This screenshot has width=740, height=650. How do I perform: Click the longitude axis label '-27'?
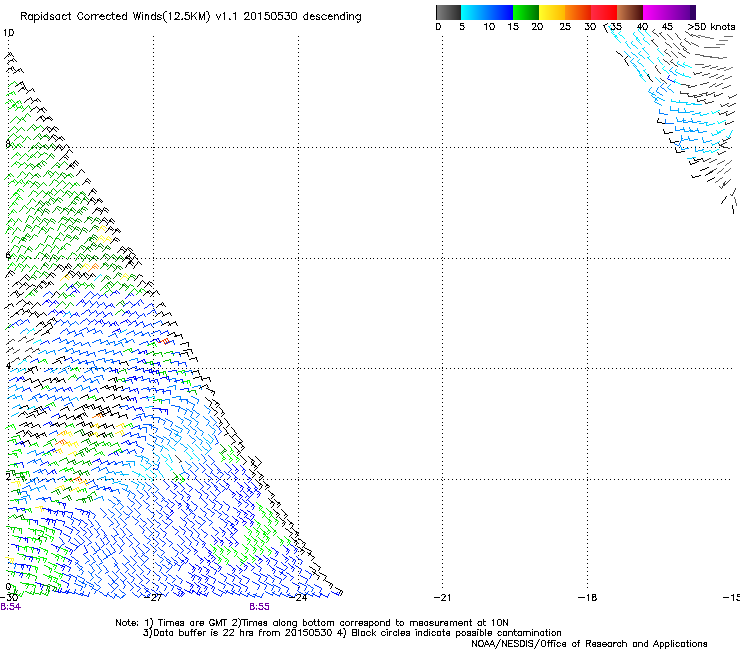(154, 598)
